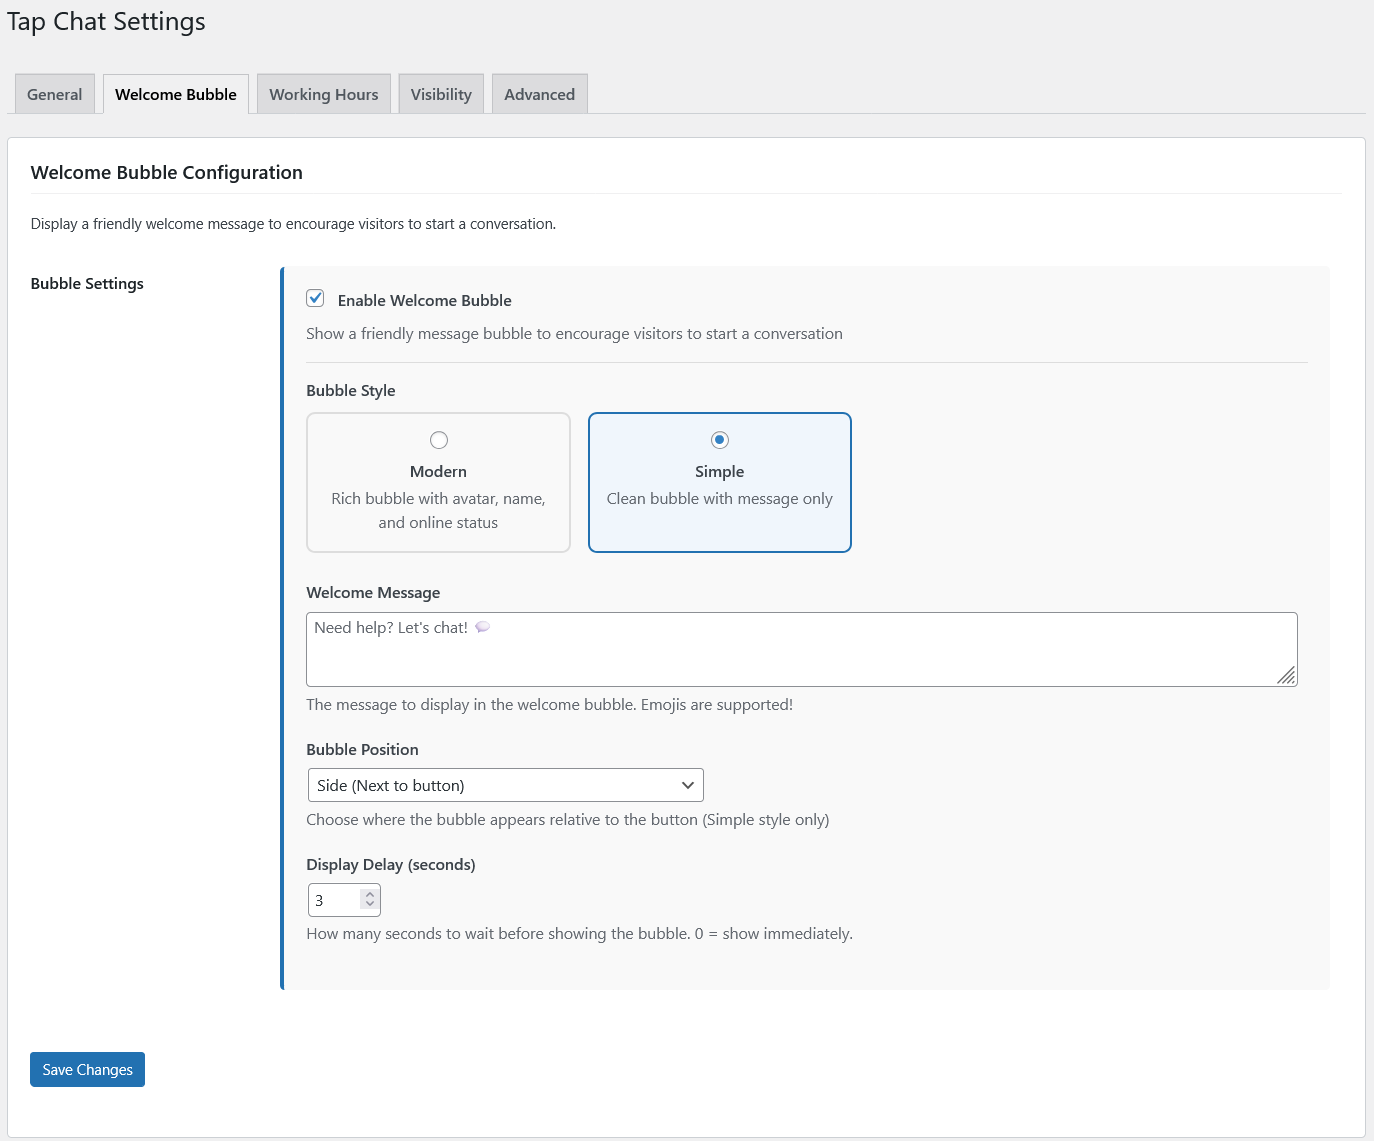Focus the Welcome Message text area
Screen dimensions: 1374x1141
pyautogui.click(x=800, y=655)
